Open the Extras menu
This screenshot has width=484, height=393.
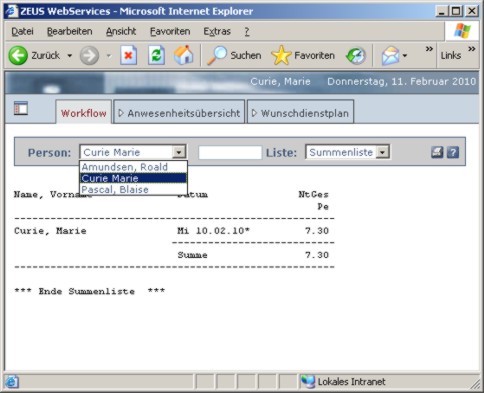pyautogui.click(x=217, y=32)
